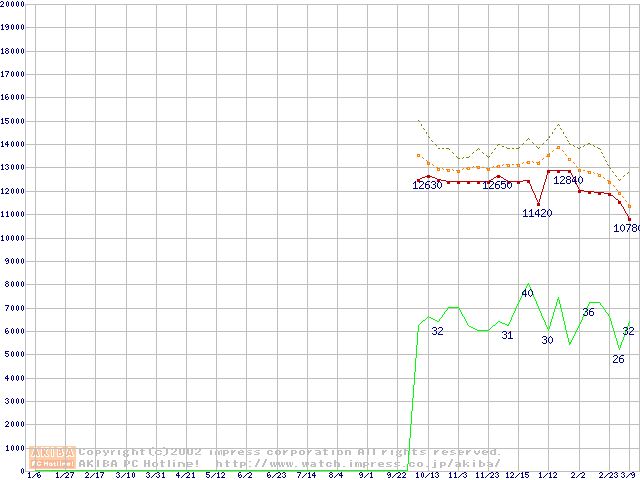This screenshot has width=640, height=480.
Task: Click the 20000 y-axis label
Action: (x=12, y=5)
